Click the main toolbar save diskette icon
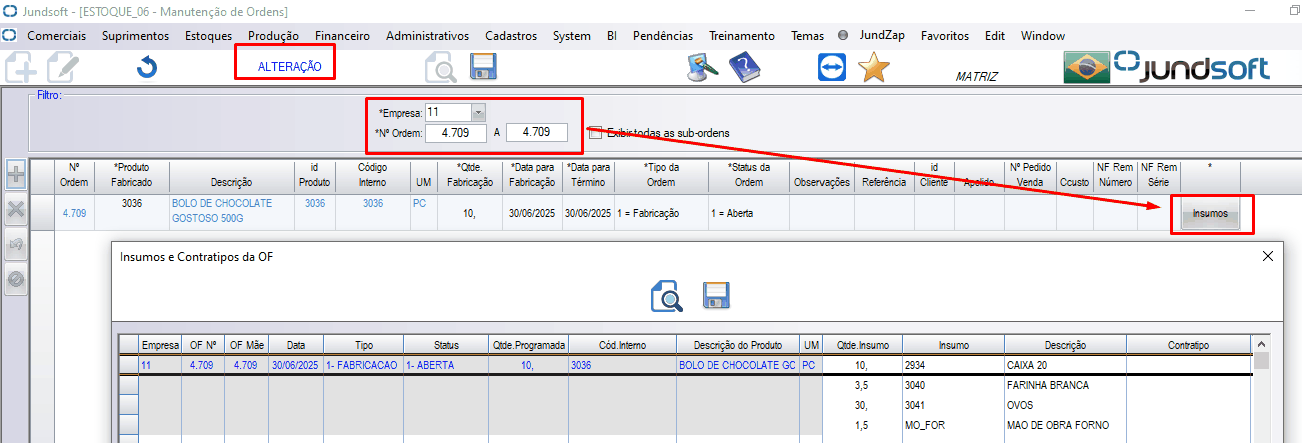Screen dimensions: 1302x443 (x=483, y=68)
